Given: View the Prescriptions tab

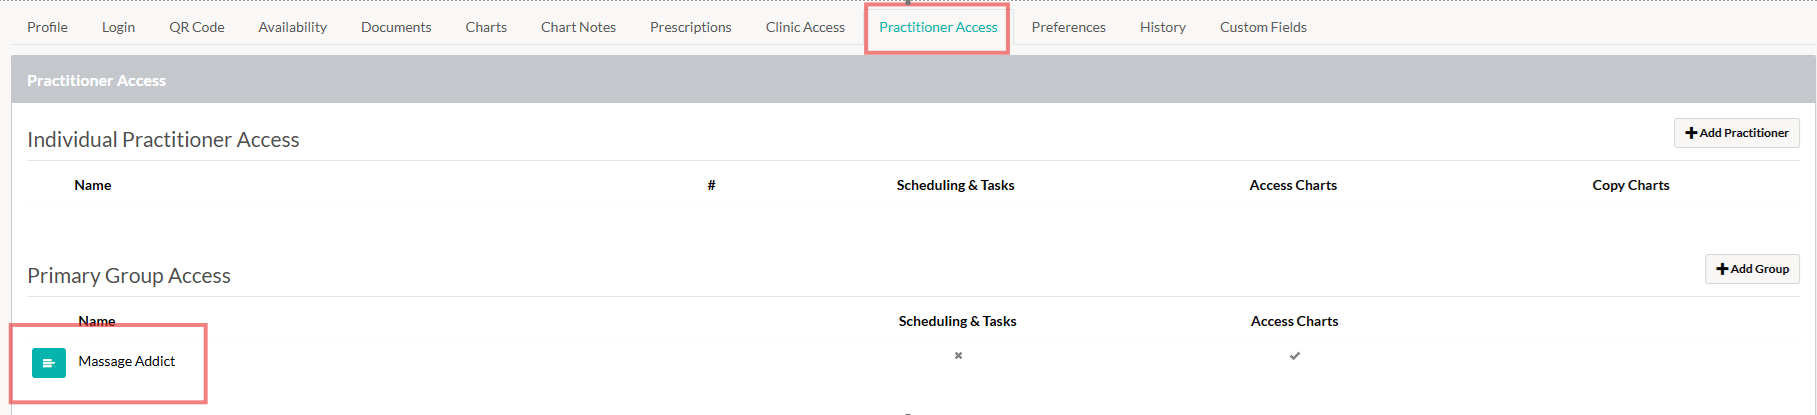Looking at the screenshot, I should coord(690,27).
